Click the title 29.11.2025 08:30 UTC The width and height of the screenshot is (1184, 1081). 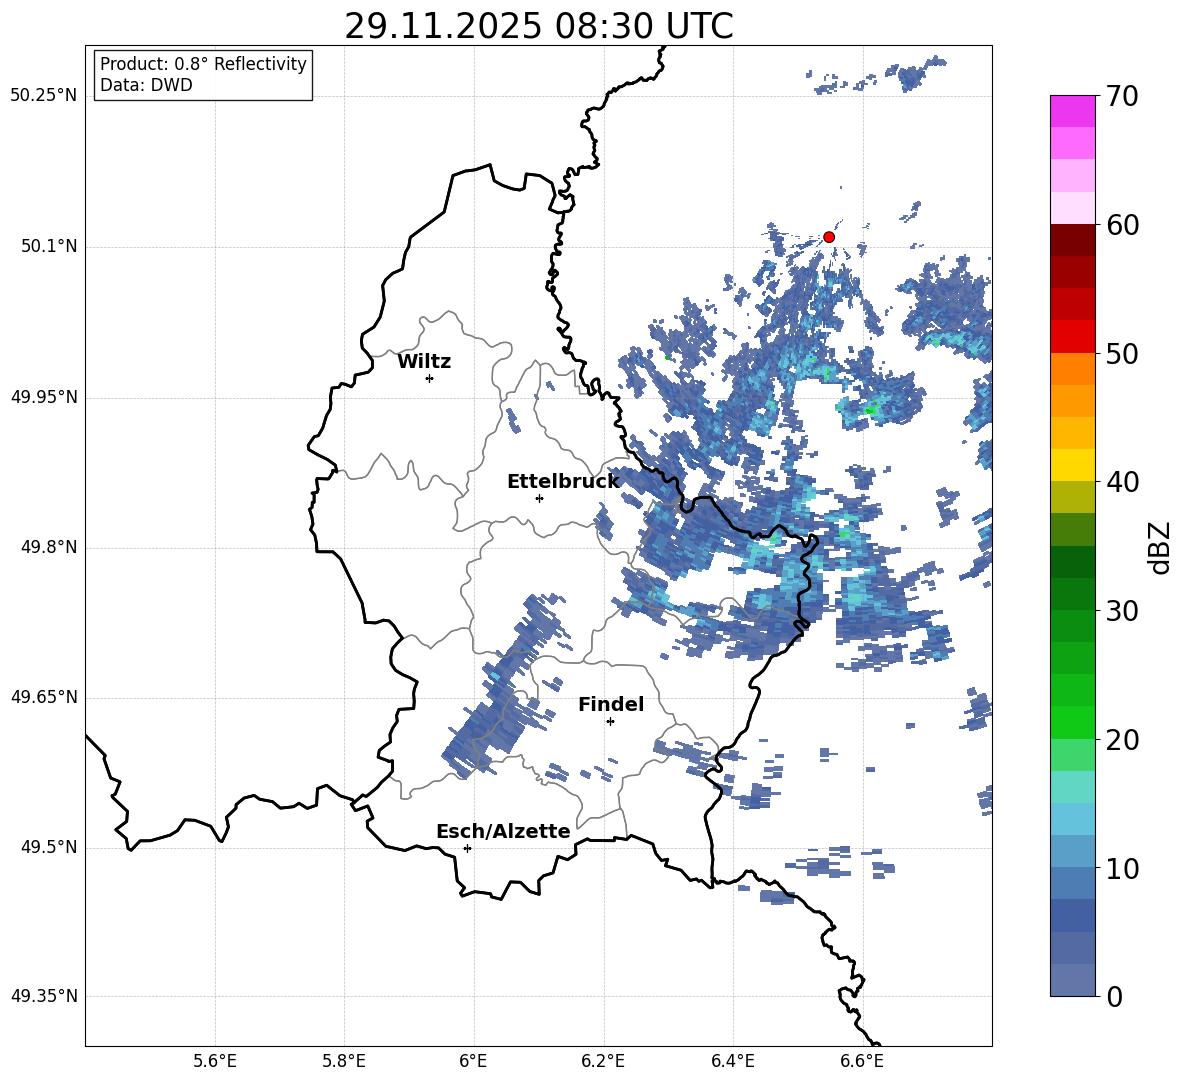[x=538, y=26]
